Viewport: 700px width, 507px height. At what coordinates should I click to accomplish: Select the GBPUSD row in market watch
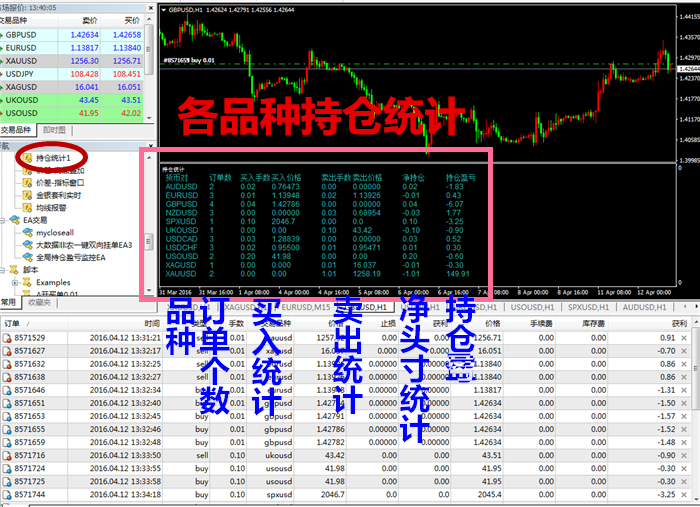point(71,35)
